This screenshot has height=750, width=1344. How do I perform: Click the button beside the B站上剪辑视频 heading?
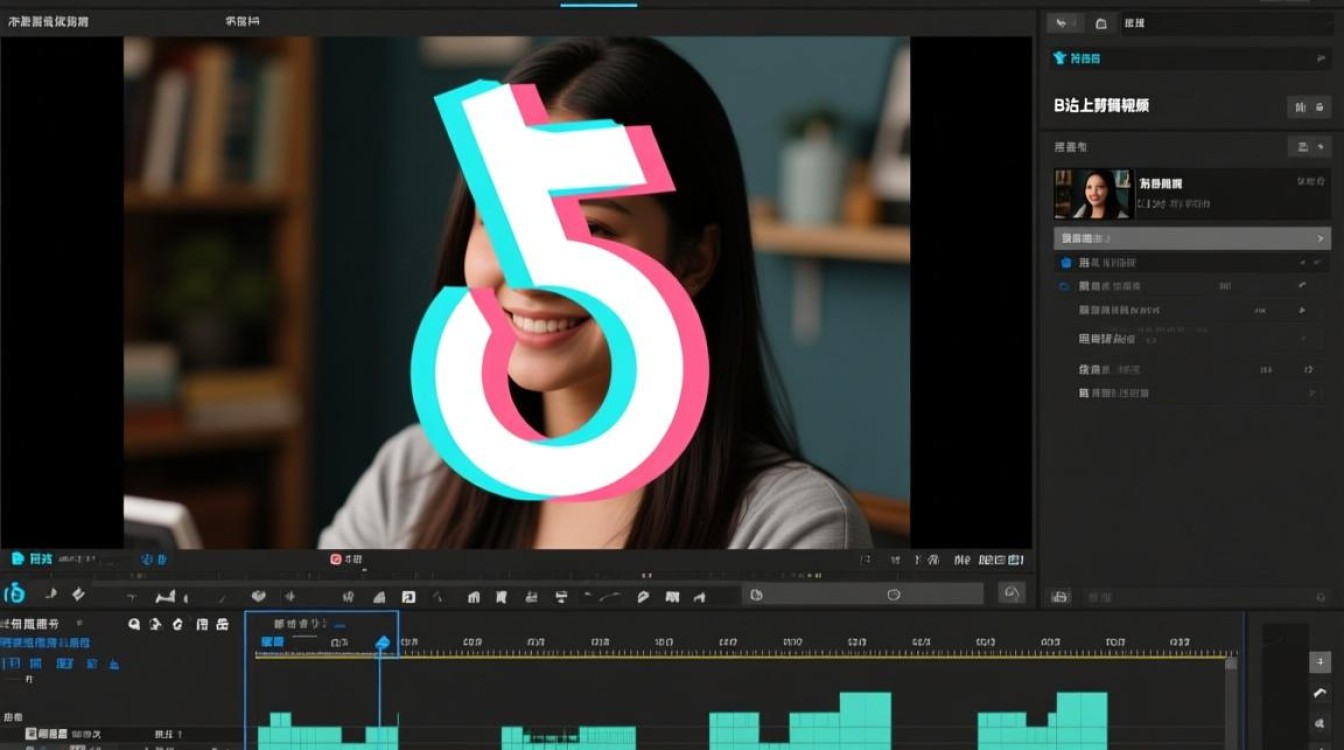point(1309,107)
